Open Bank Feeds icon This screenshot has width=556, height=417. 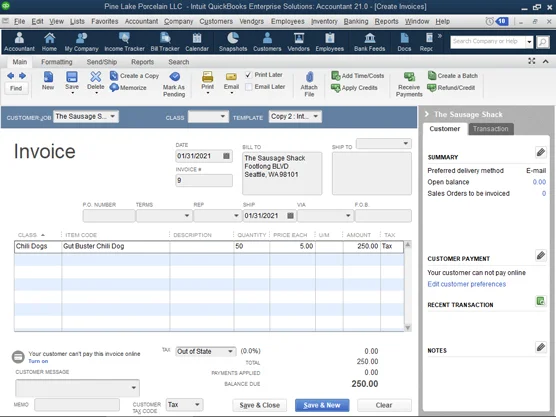(x=369, y=41)
